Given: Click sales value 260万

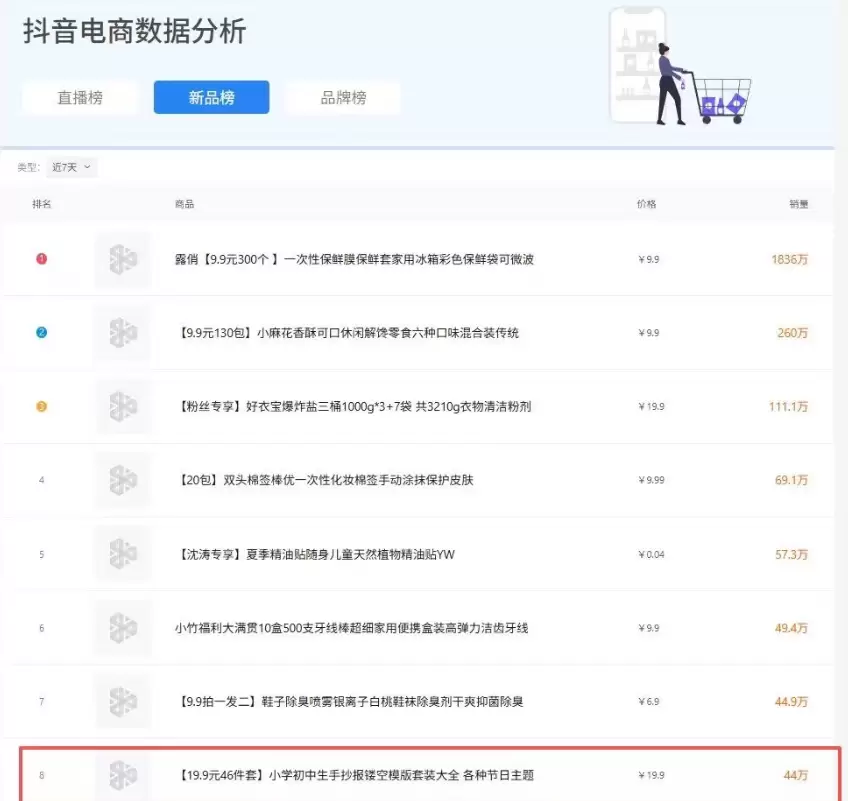Looking at the screenshot, I should coord(792,333).
